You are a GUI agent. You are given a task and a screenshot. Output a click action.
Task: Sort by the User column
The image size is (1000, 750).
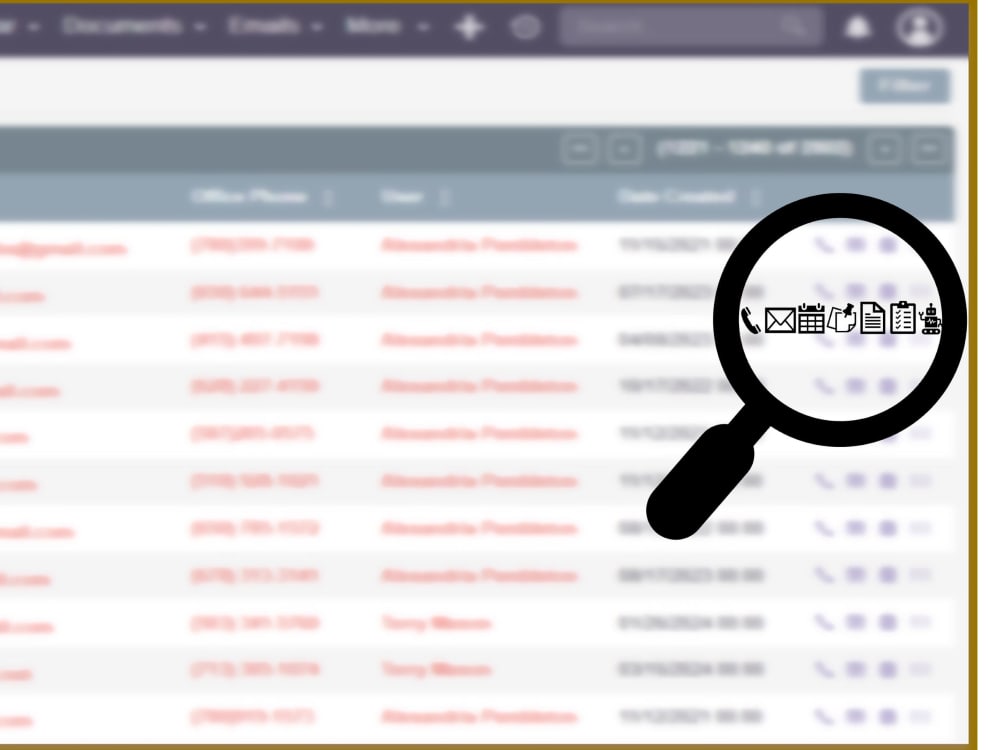click(x=401, y=196)
